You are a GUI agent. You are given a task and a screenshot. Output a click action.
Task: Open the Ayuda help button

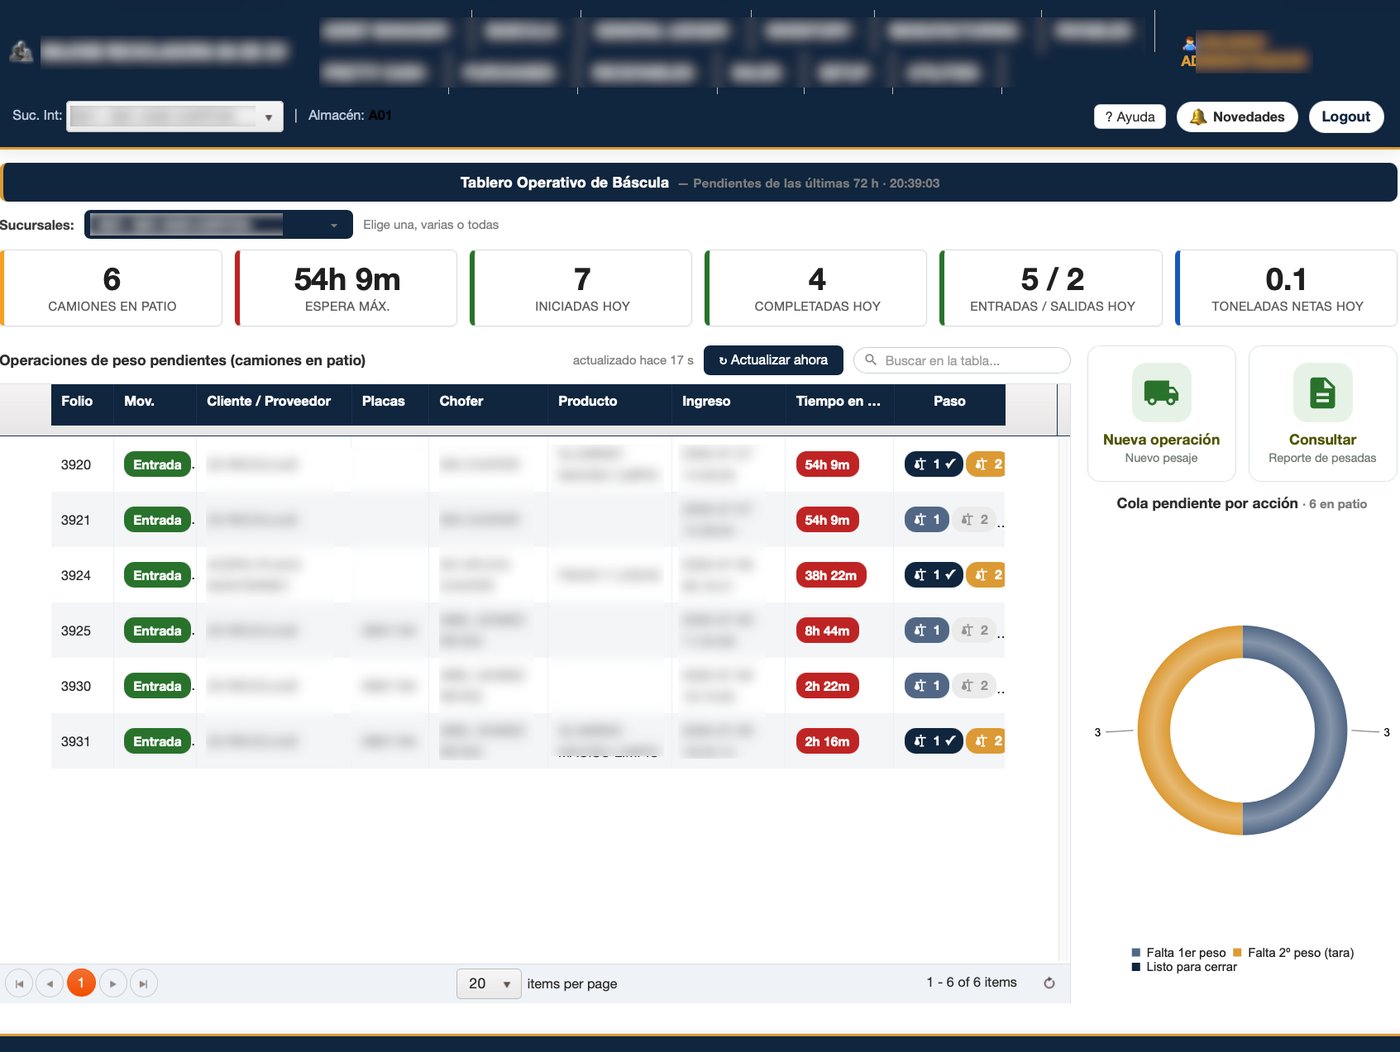pos(1130,117)
